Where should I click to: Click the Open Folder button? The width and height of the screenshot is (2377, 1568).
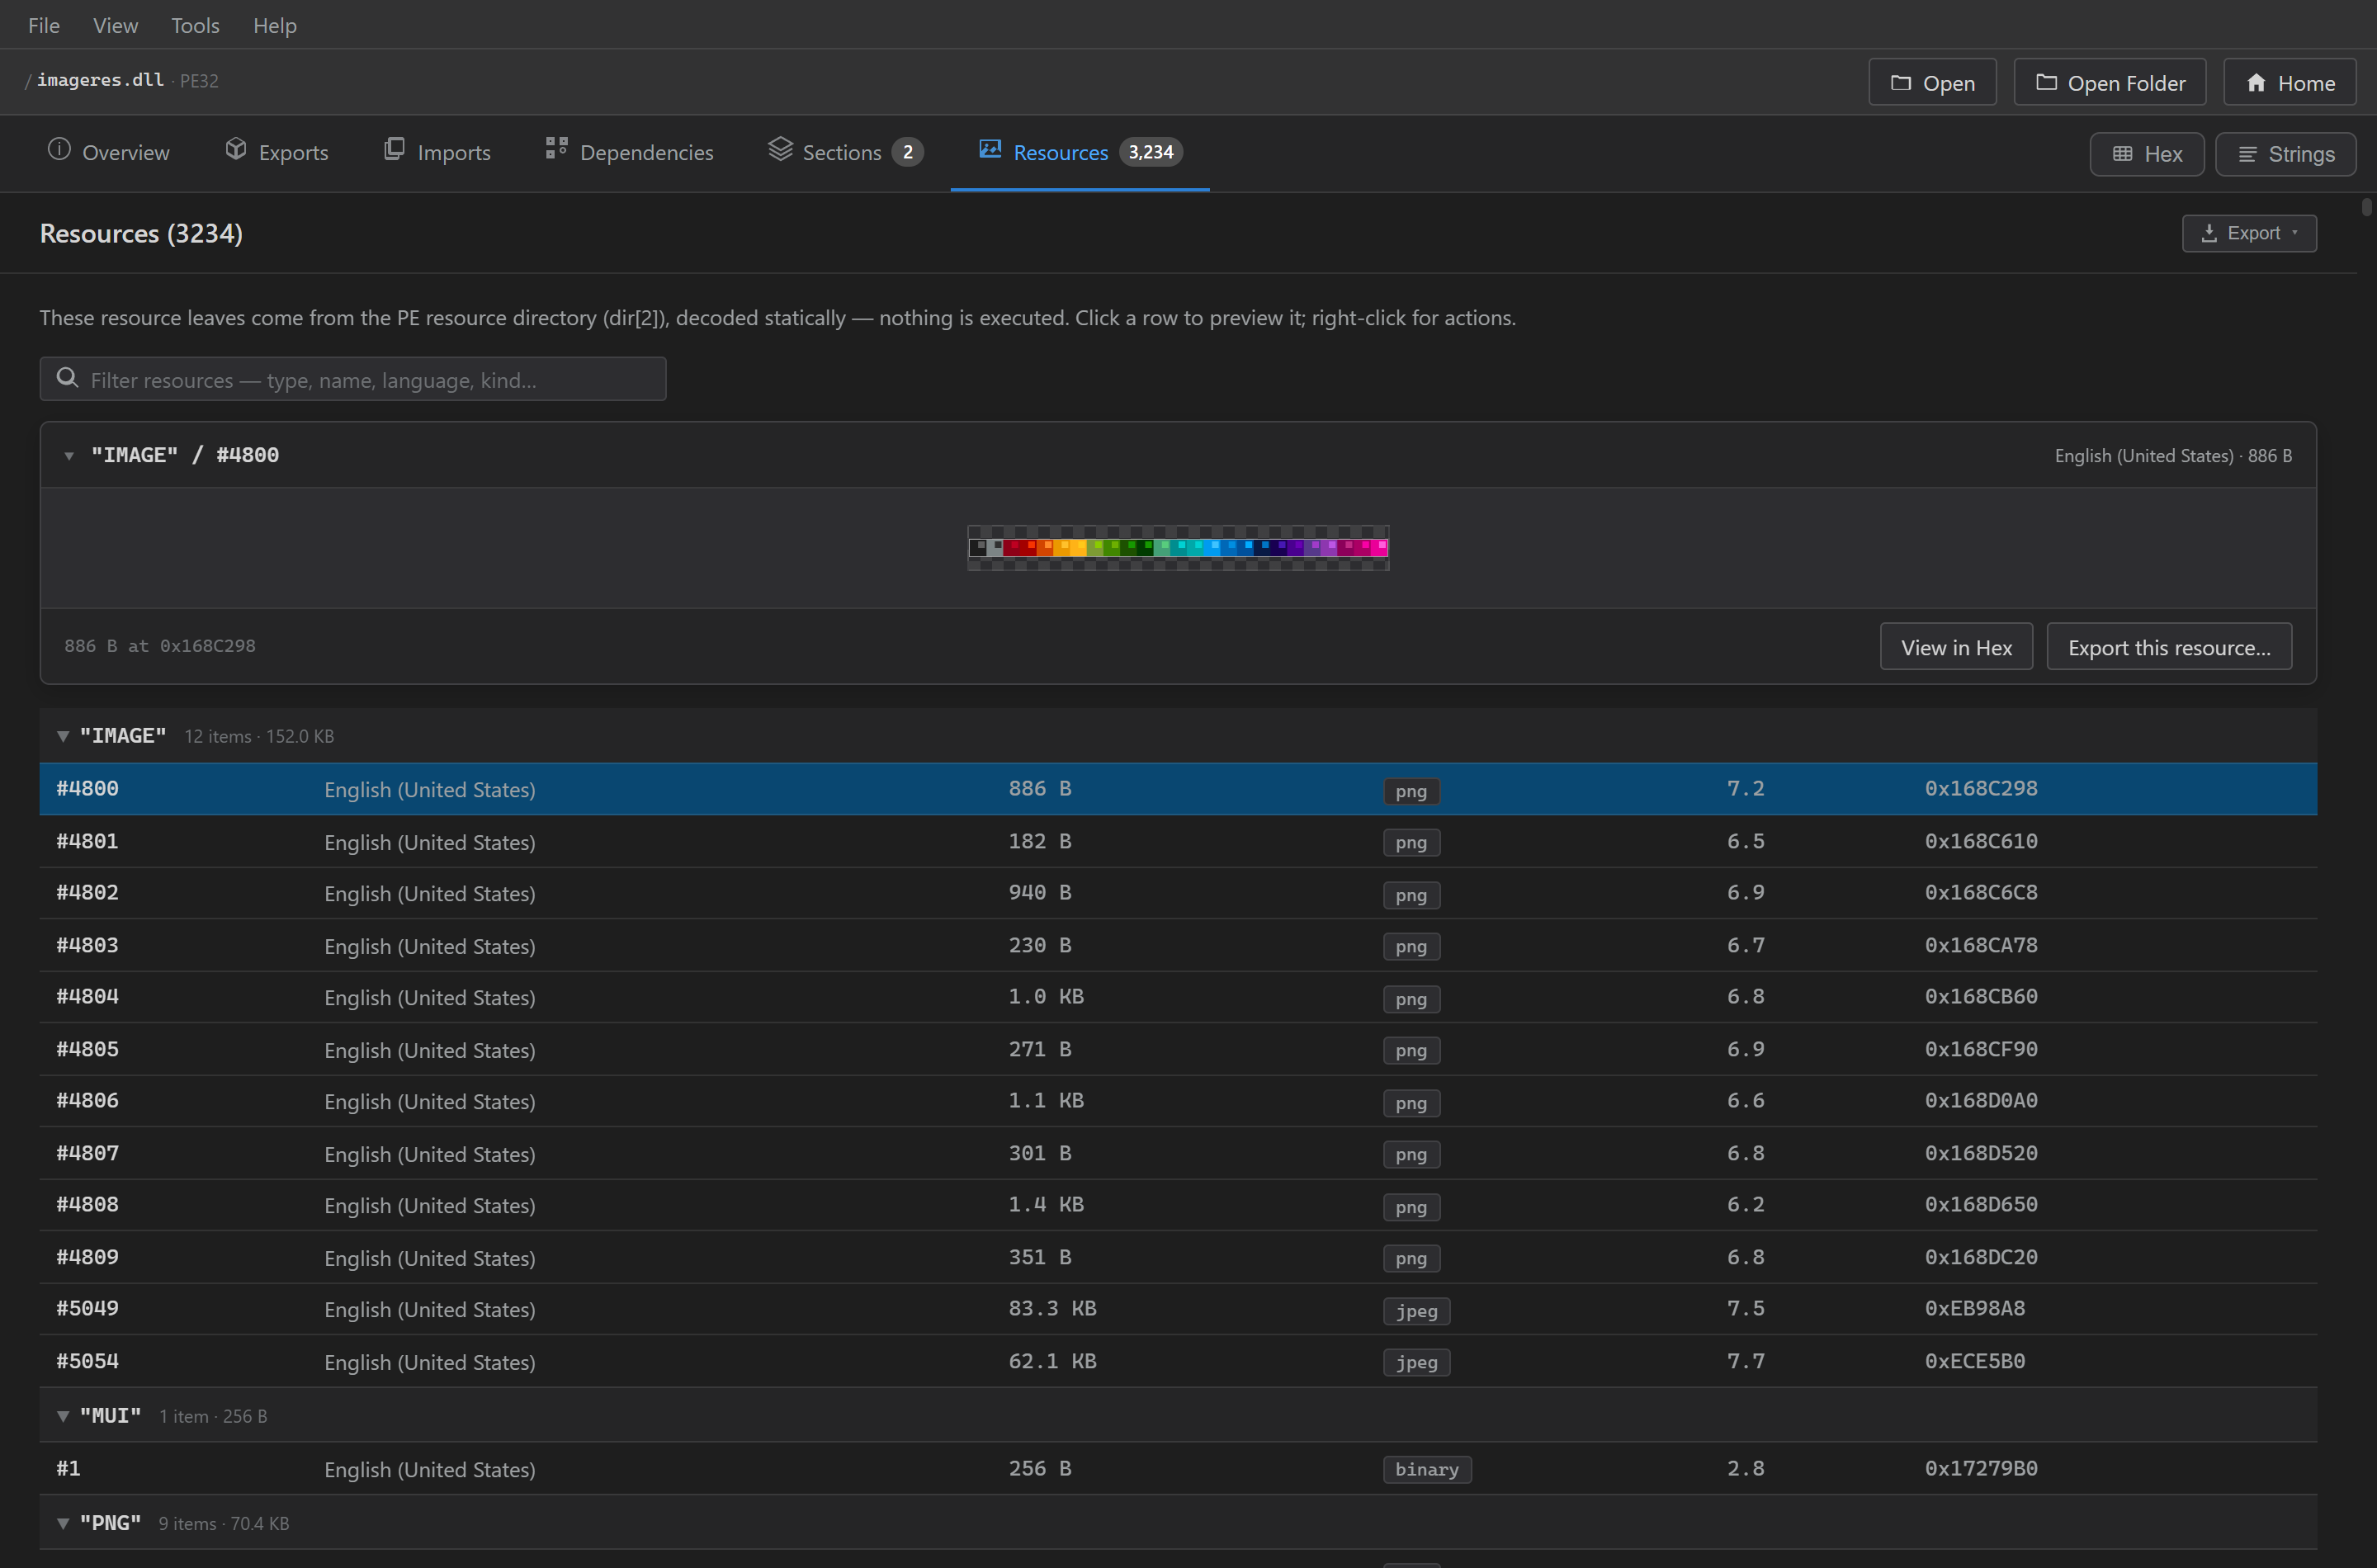tap(2110, 83)
